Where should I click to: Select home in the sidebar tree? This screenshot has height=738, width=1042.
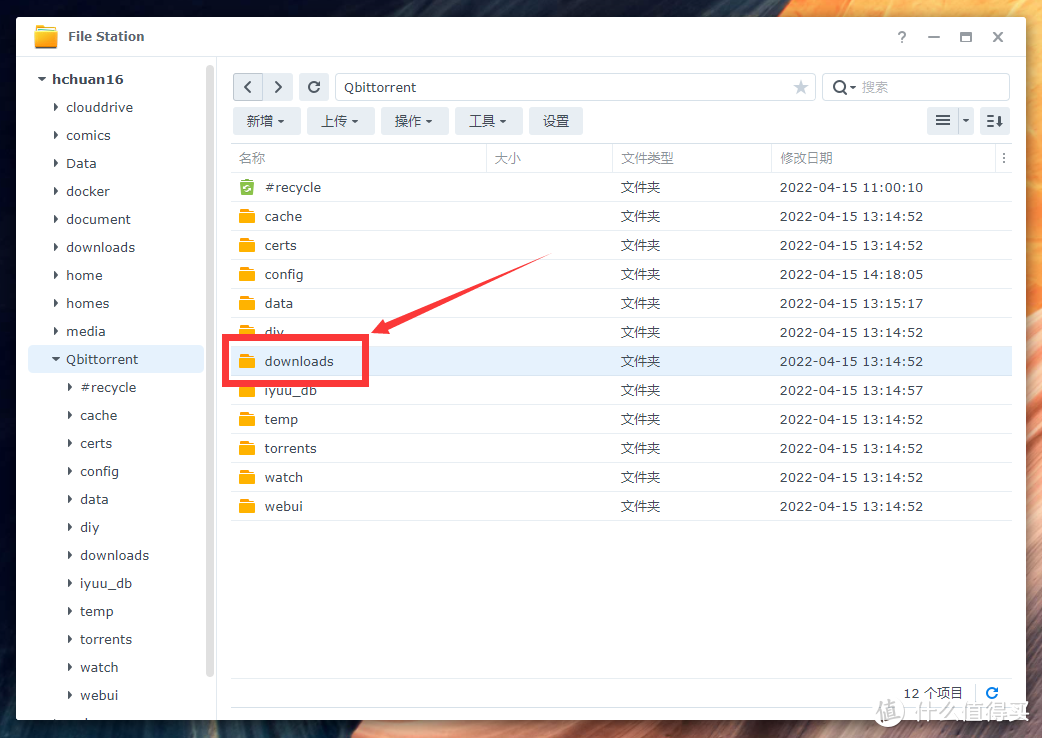(84, 275)
